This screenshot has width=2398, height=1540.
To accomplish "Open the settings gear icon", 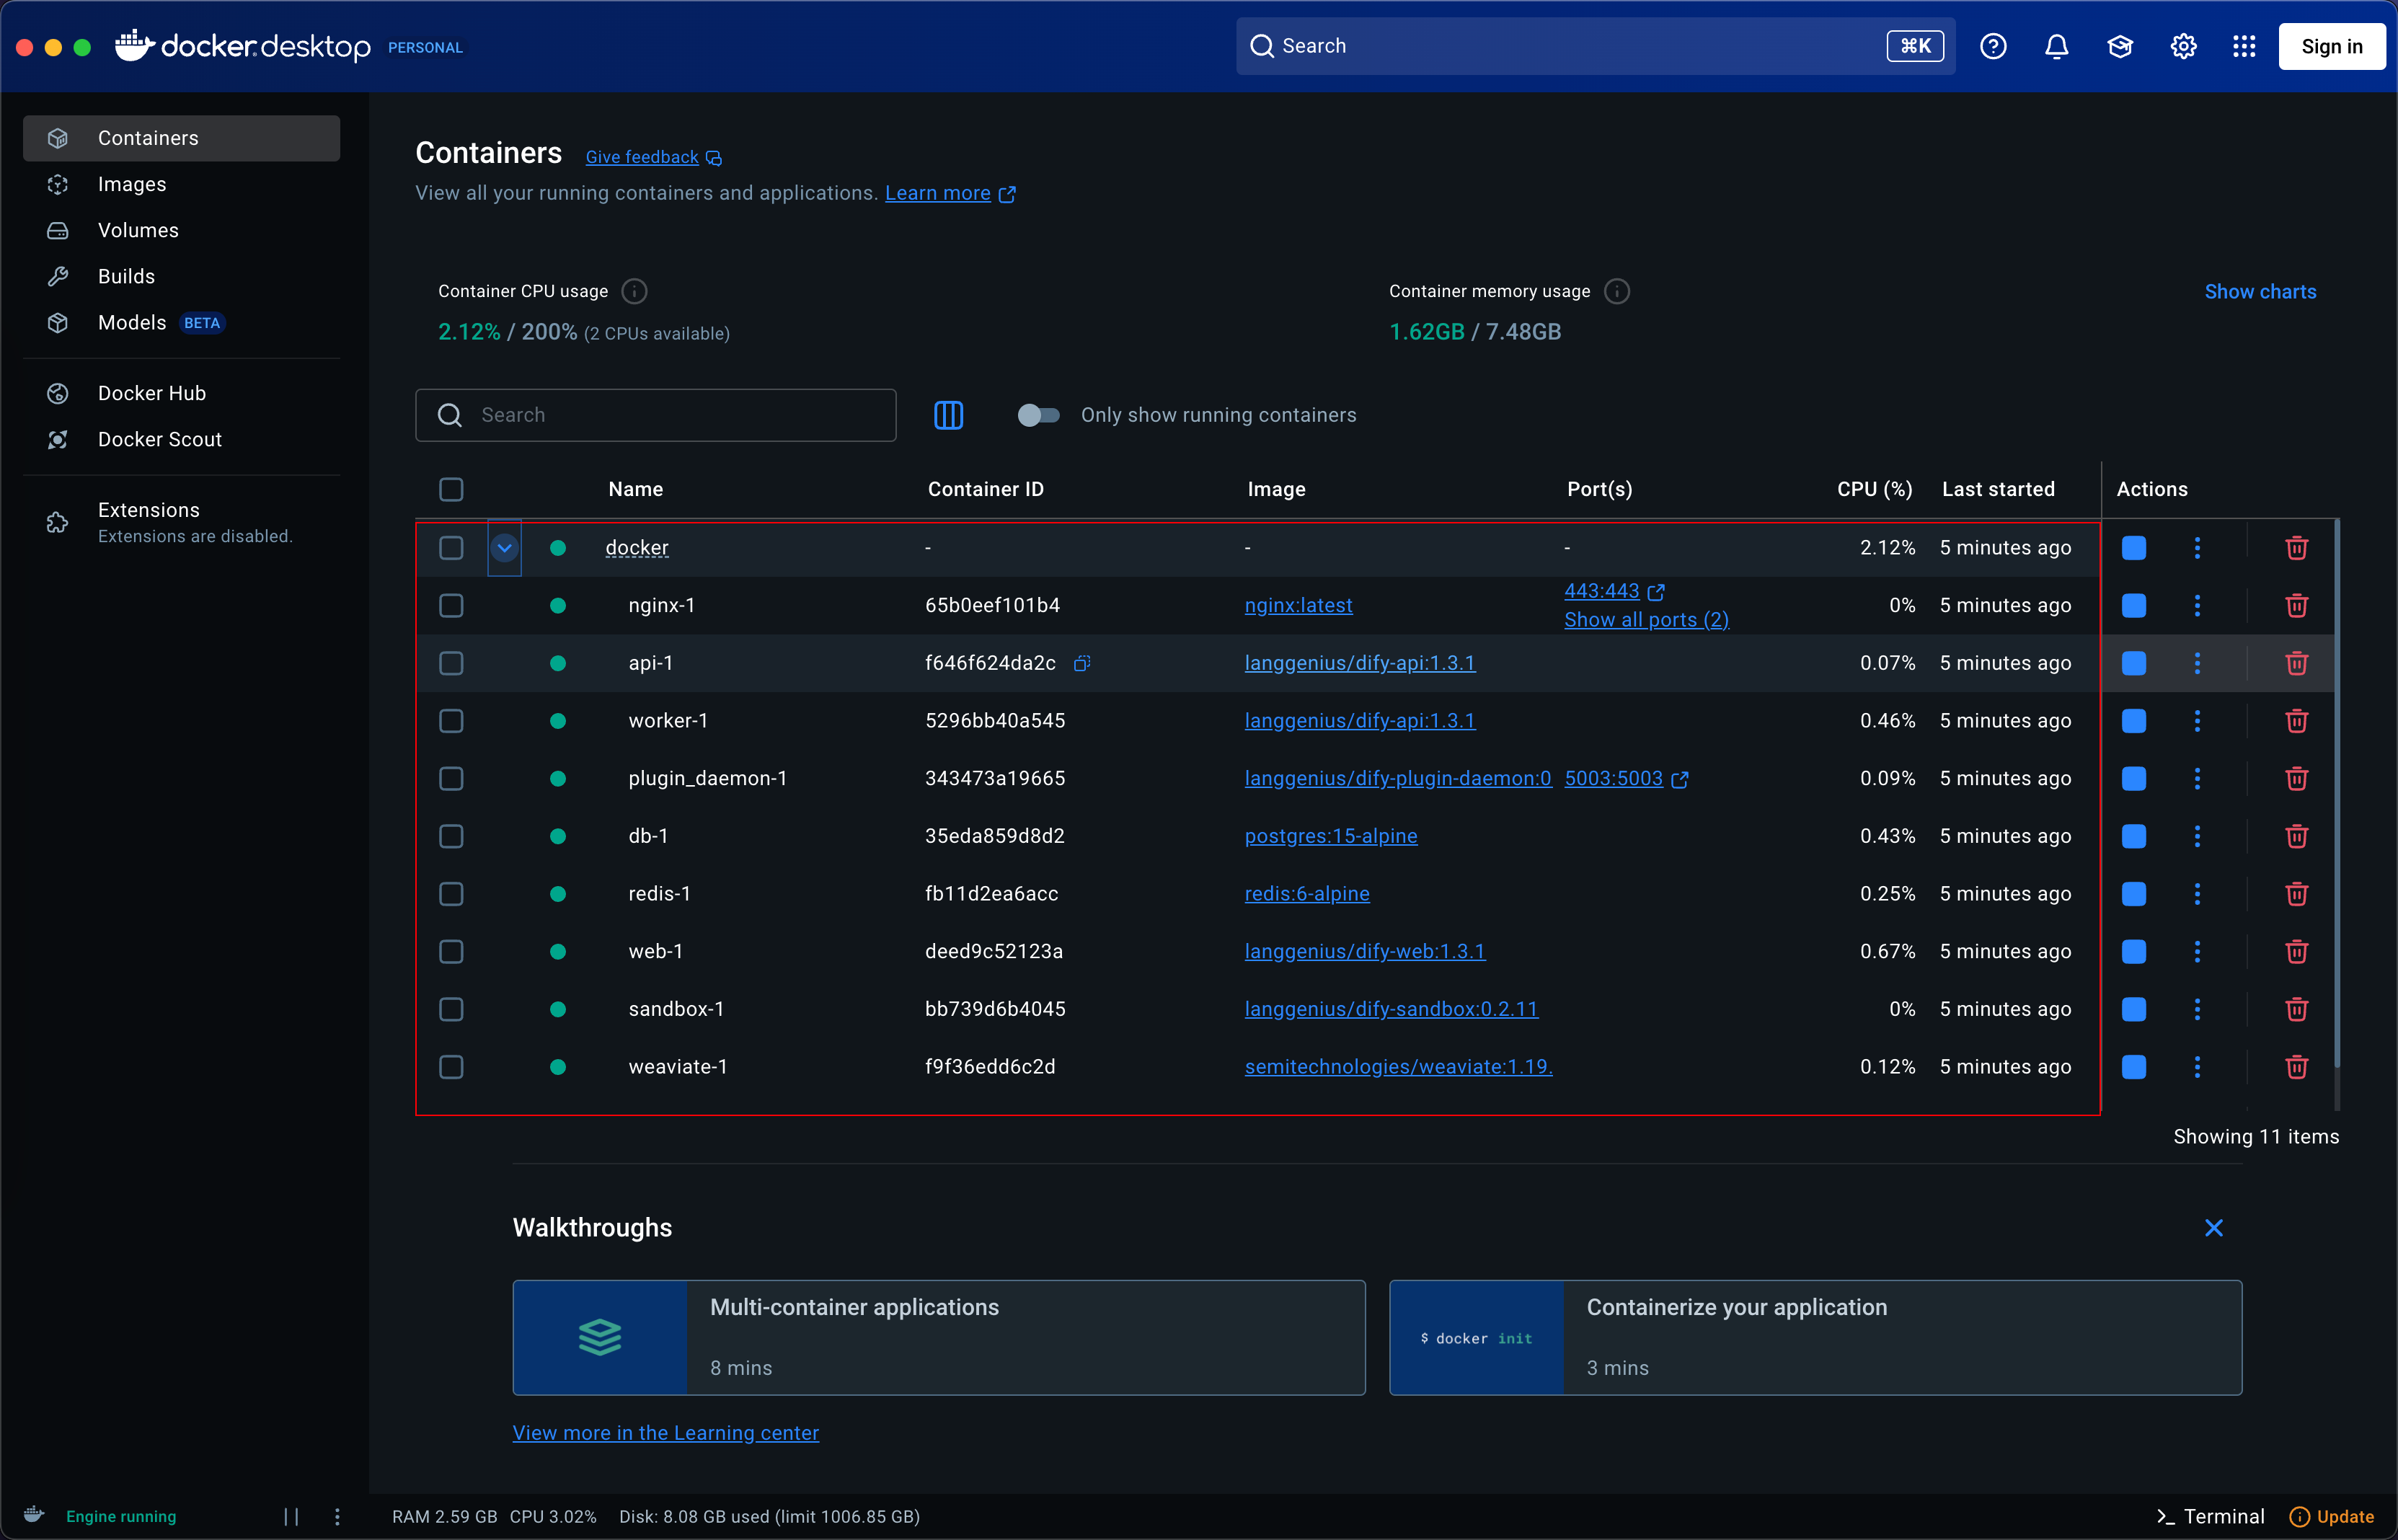I will 2183,46.
